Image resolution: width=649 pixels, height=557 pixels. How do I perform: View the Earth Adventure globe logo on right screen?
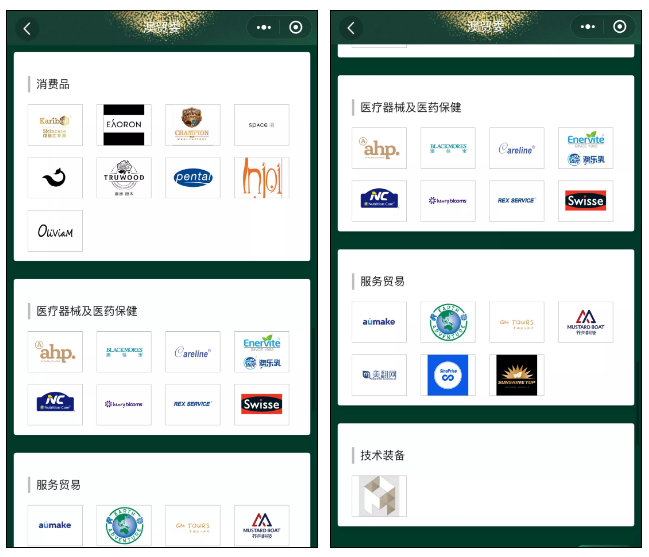click(x=448, y=322)
